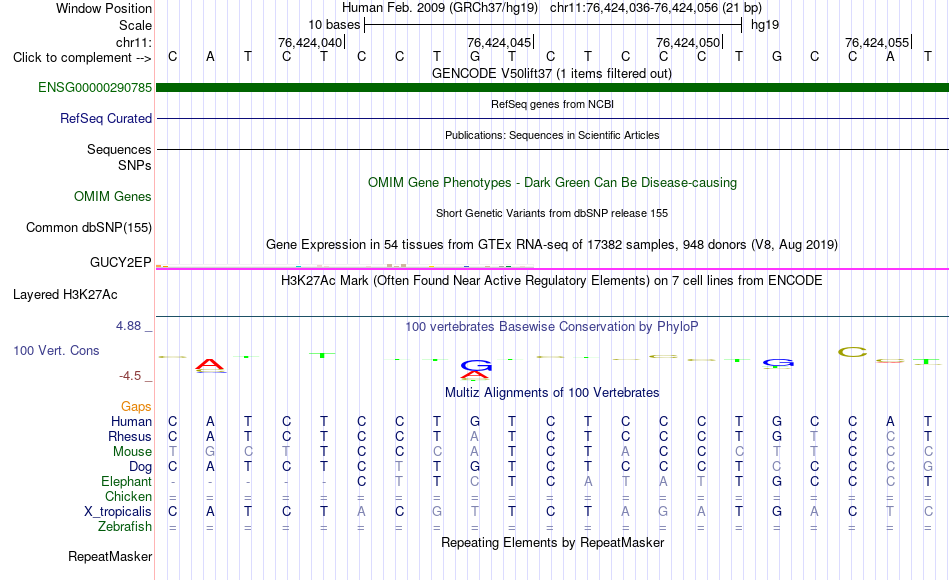Click the Scale label on the left

135,25
